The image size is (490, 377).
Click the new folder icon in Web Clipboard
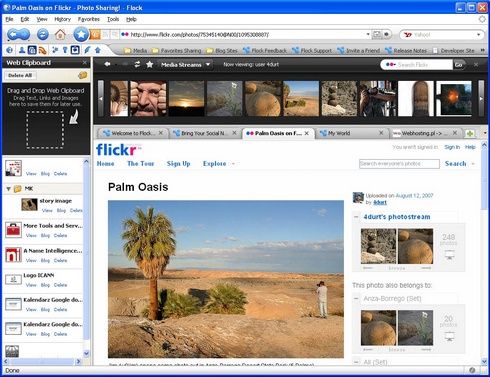click(82, 75)
